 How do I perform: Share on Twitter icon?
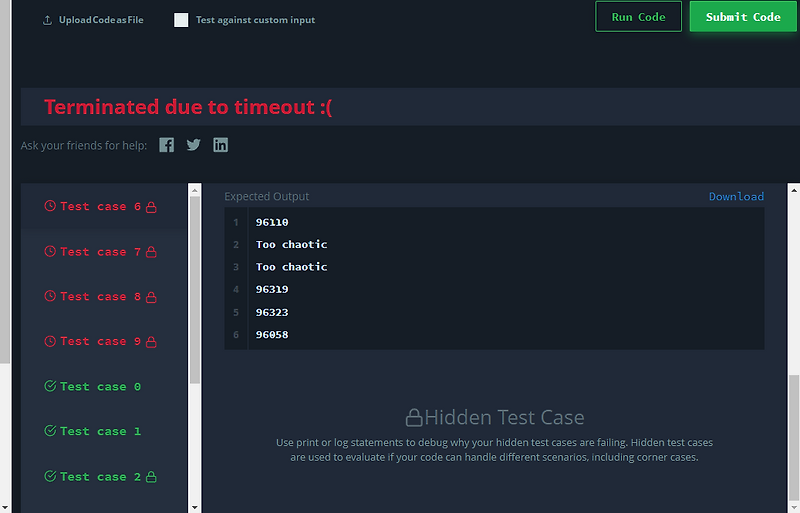(x=193, y=145)
